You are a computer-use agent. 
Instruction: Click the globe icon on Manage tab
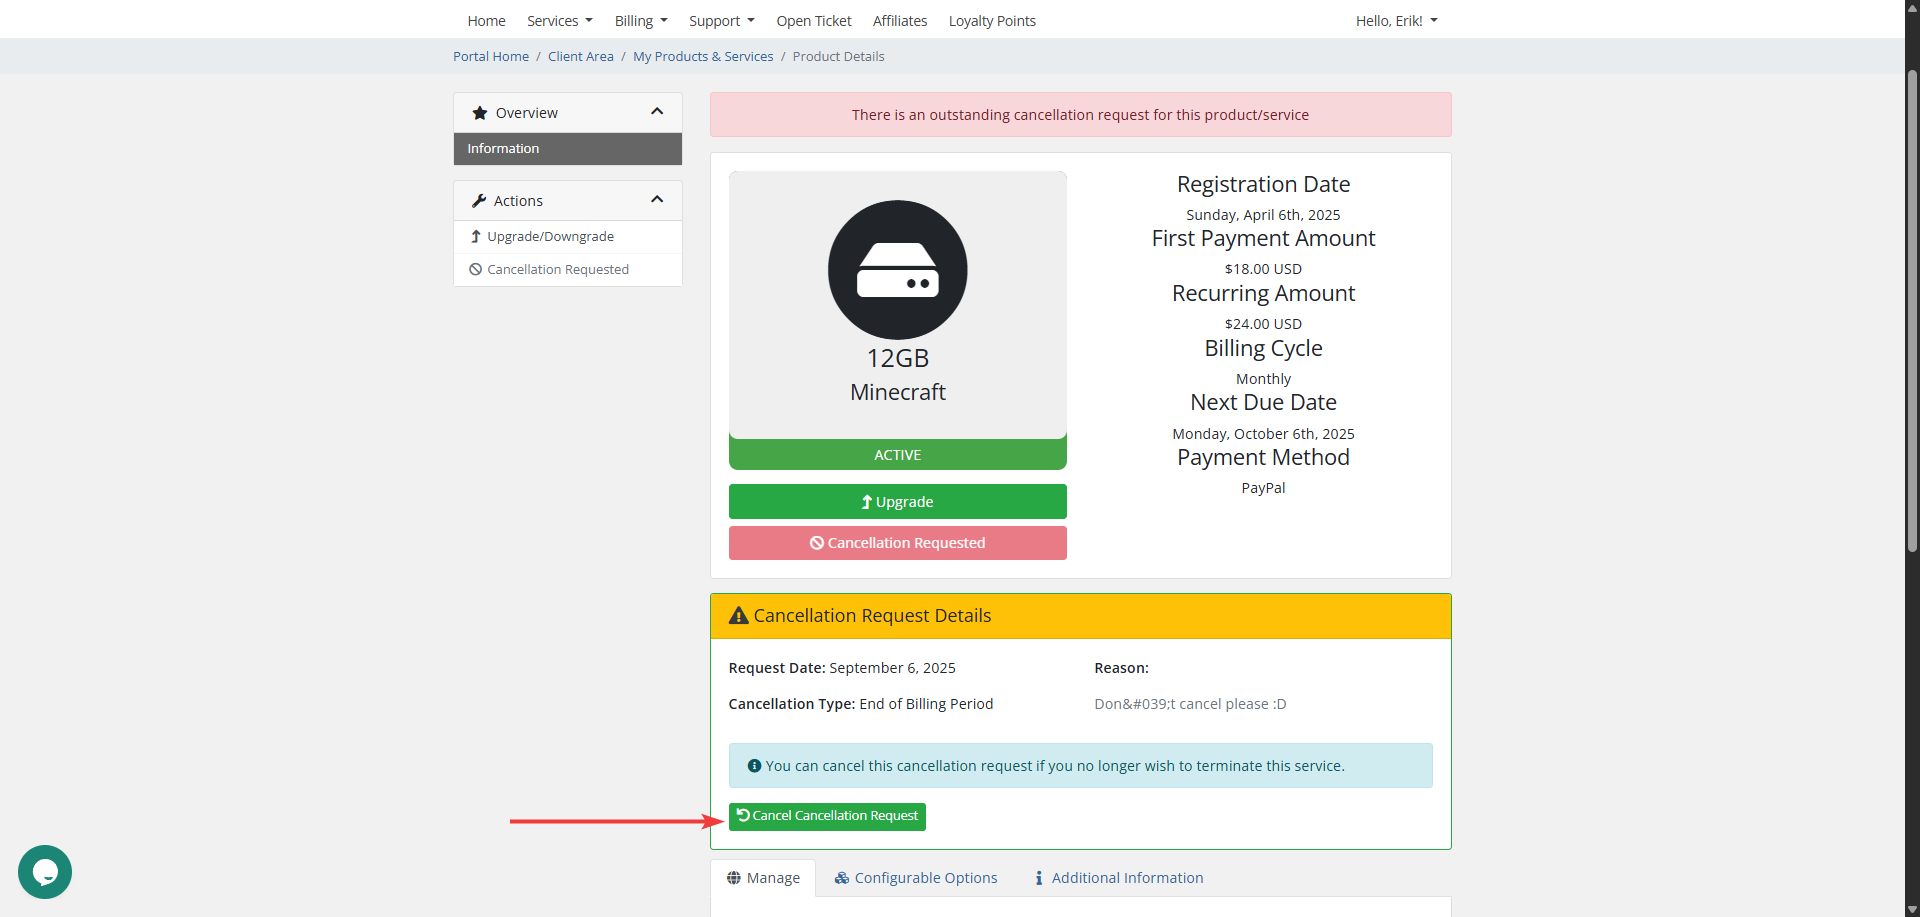pos(734,878)
